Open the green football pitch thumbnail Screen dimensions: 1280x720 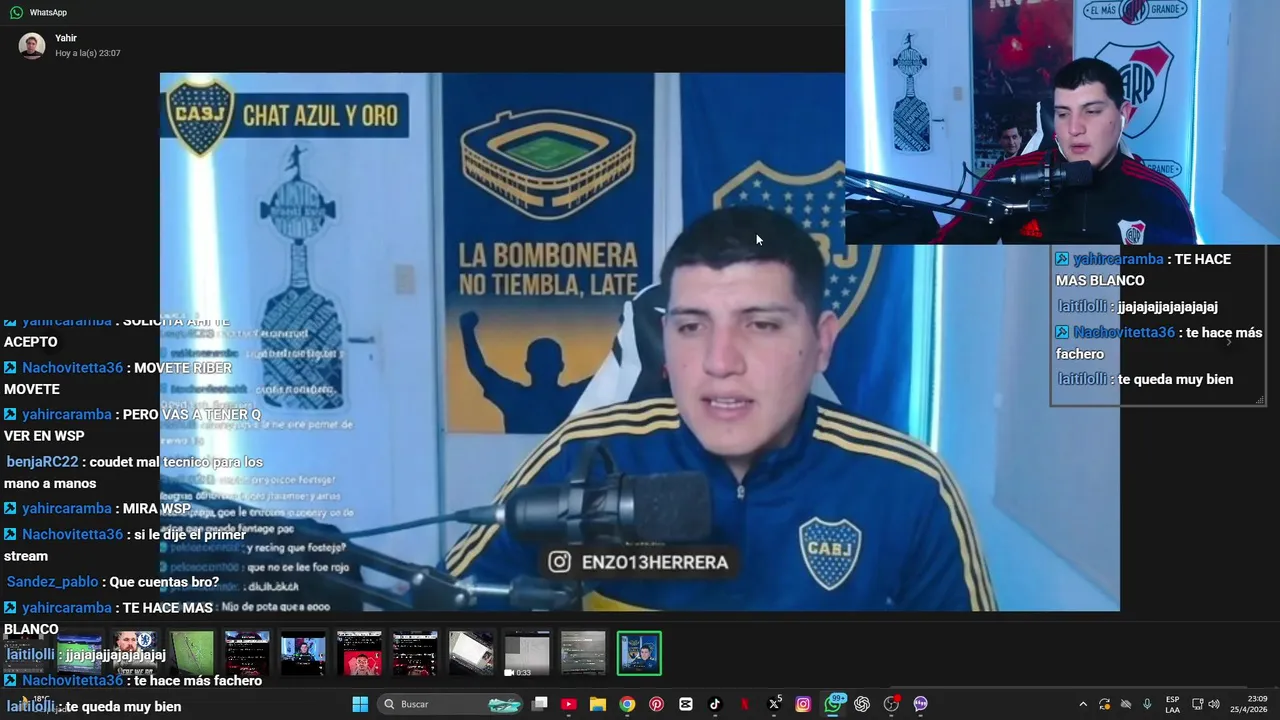(x=191, y=653)
